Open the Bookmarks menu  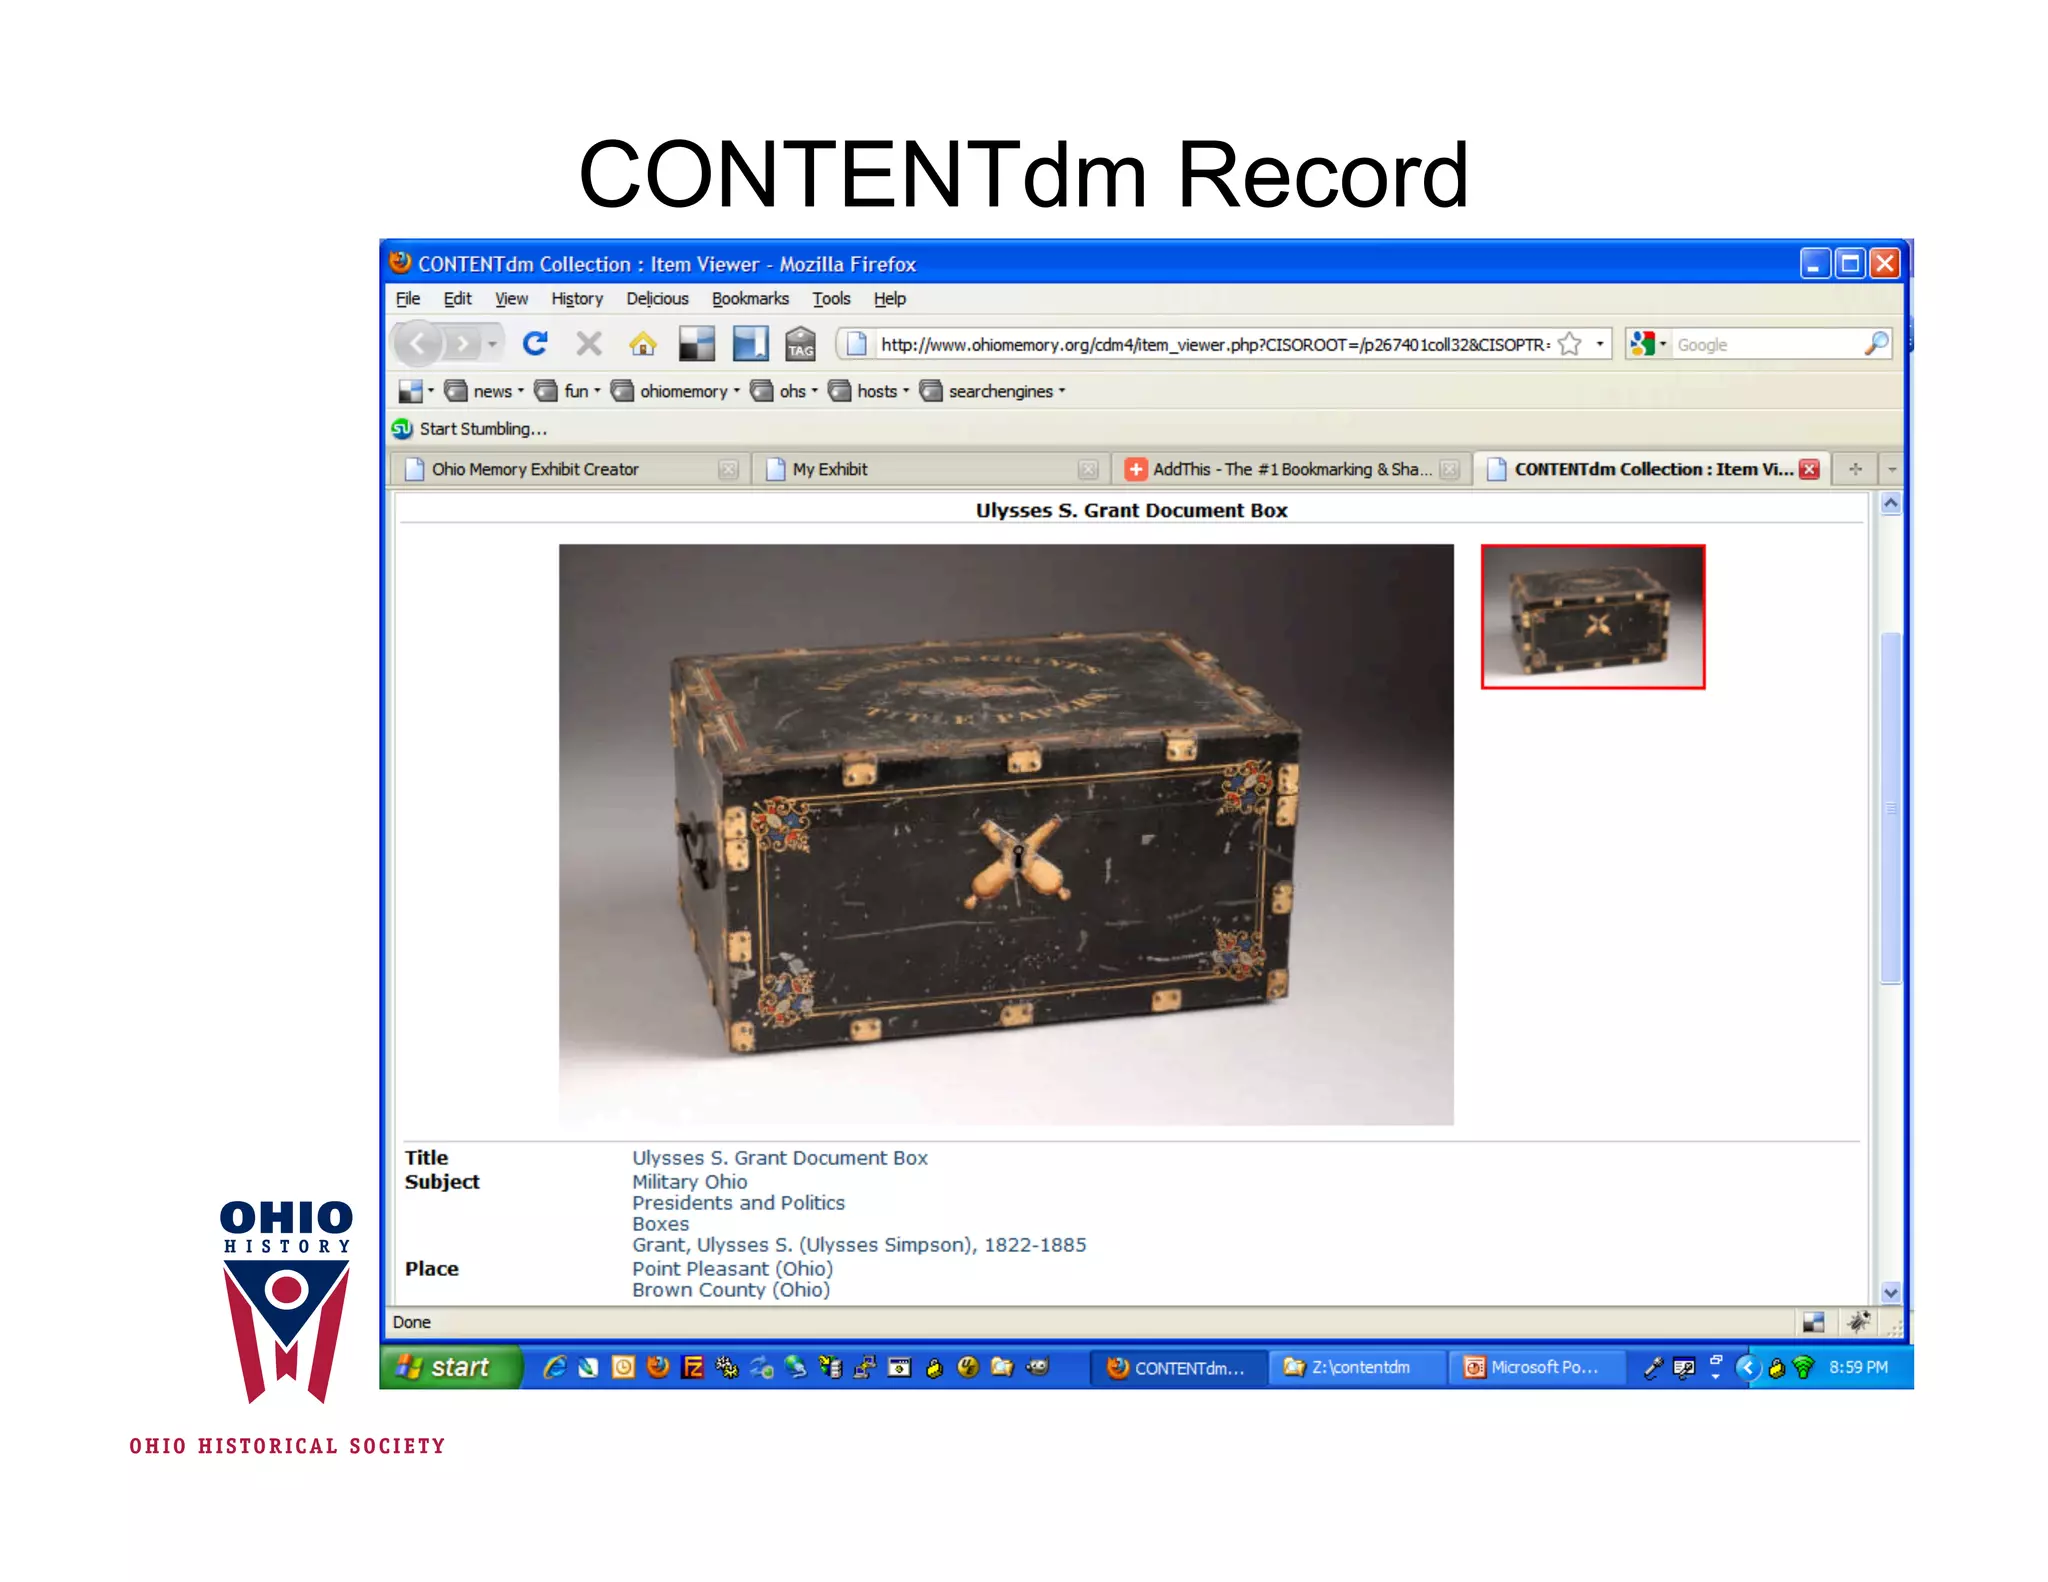[750, 298]
